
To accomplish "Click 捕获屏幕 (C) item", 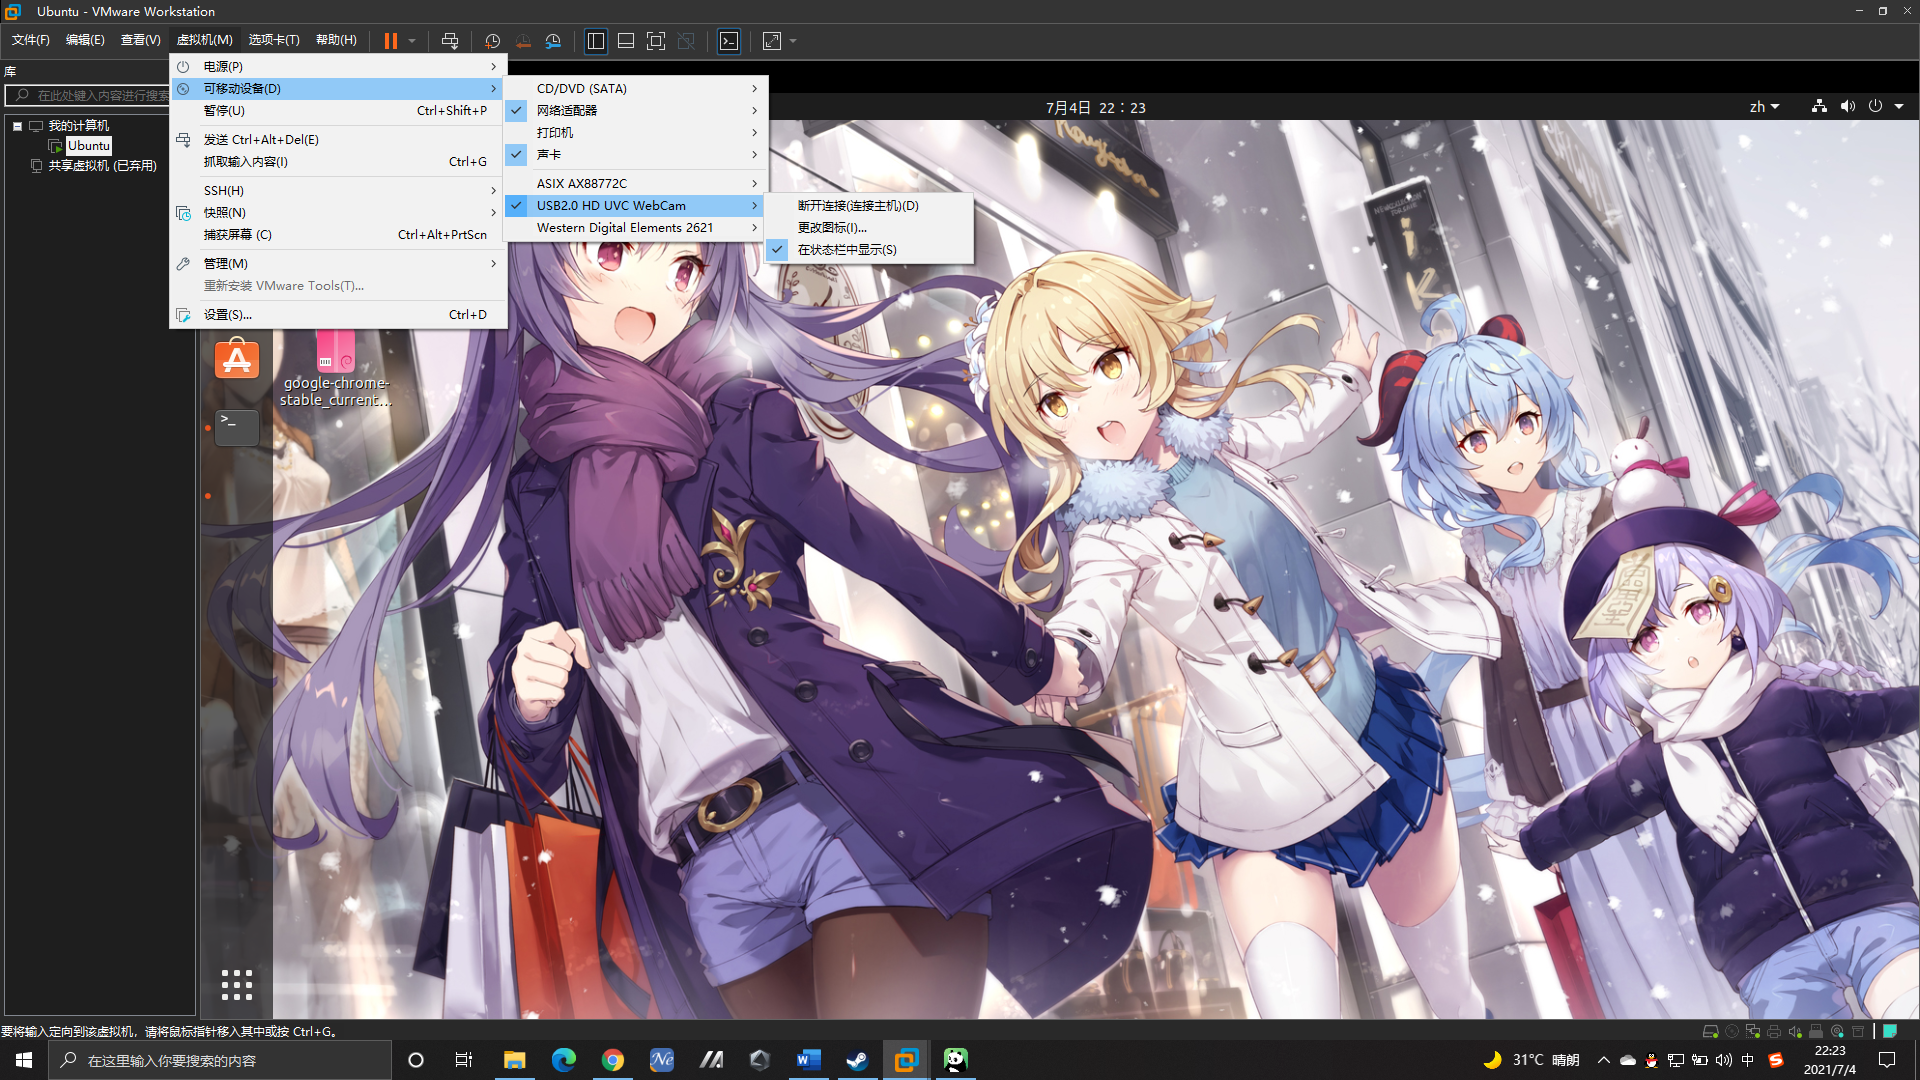I will [338, 234].
